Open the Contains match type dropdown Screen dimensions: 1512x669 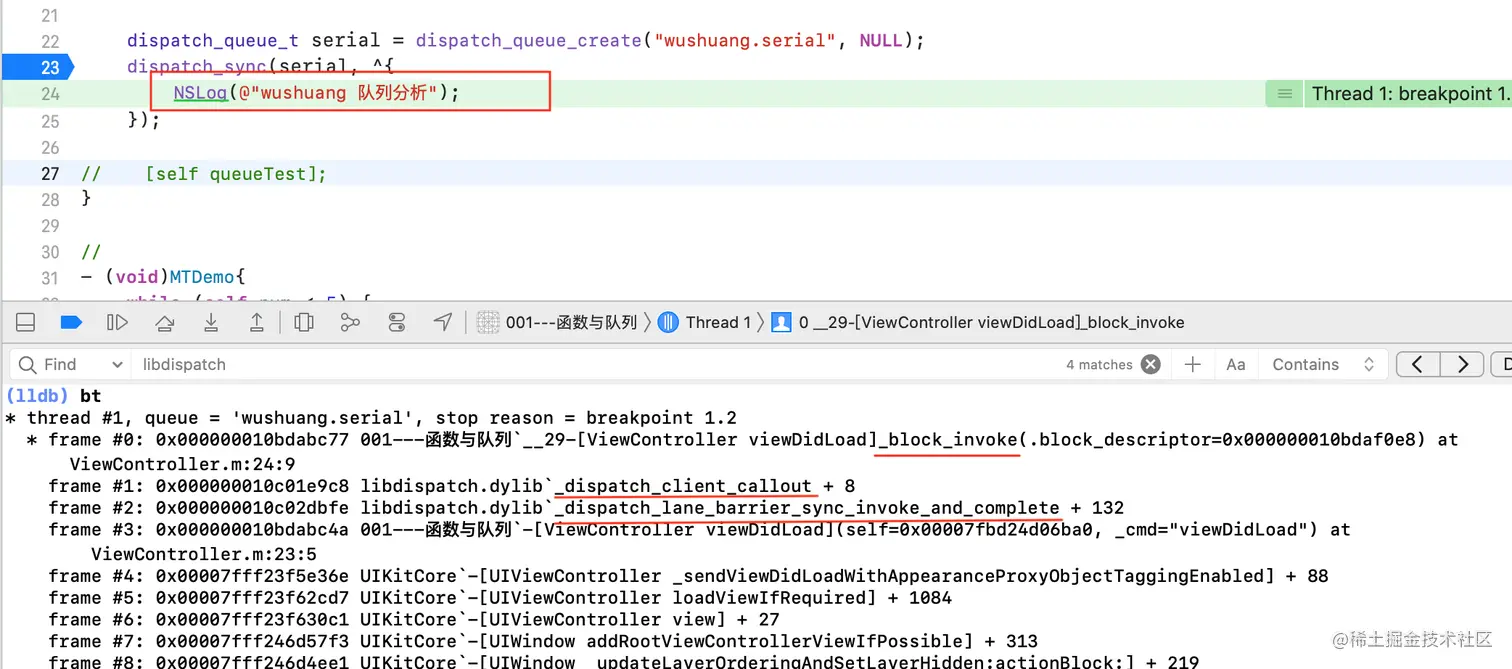[x=1322, y=364]
